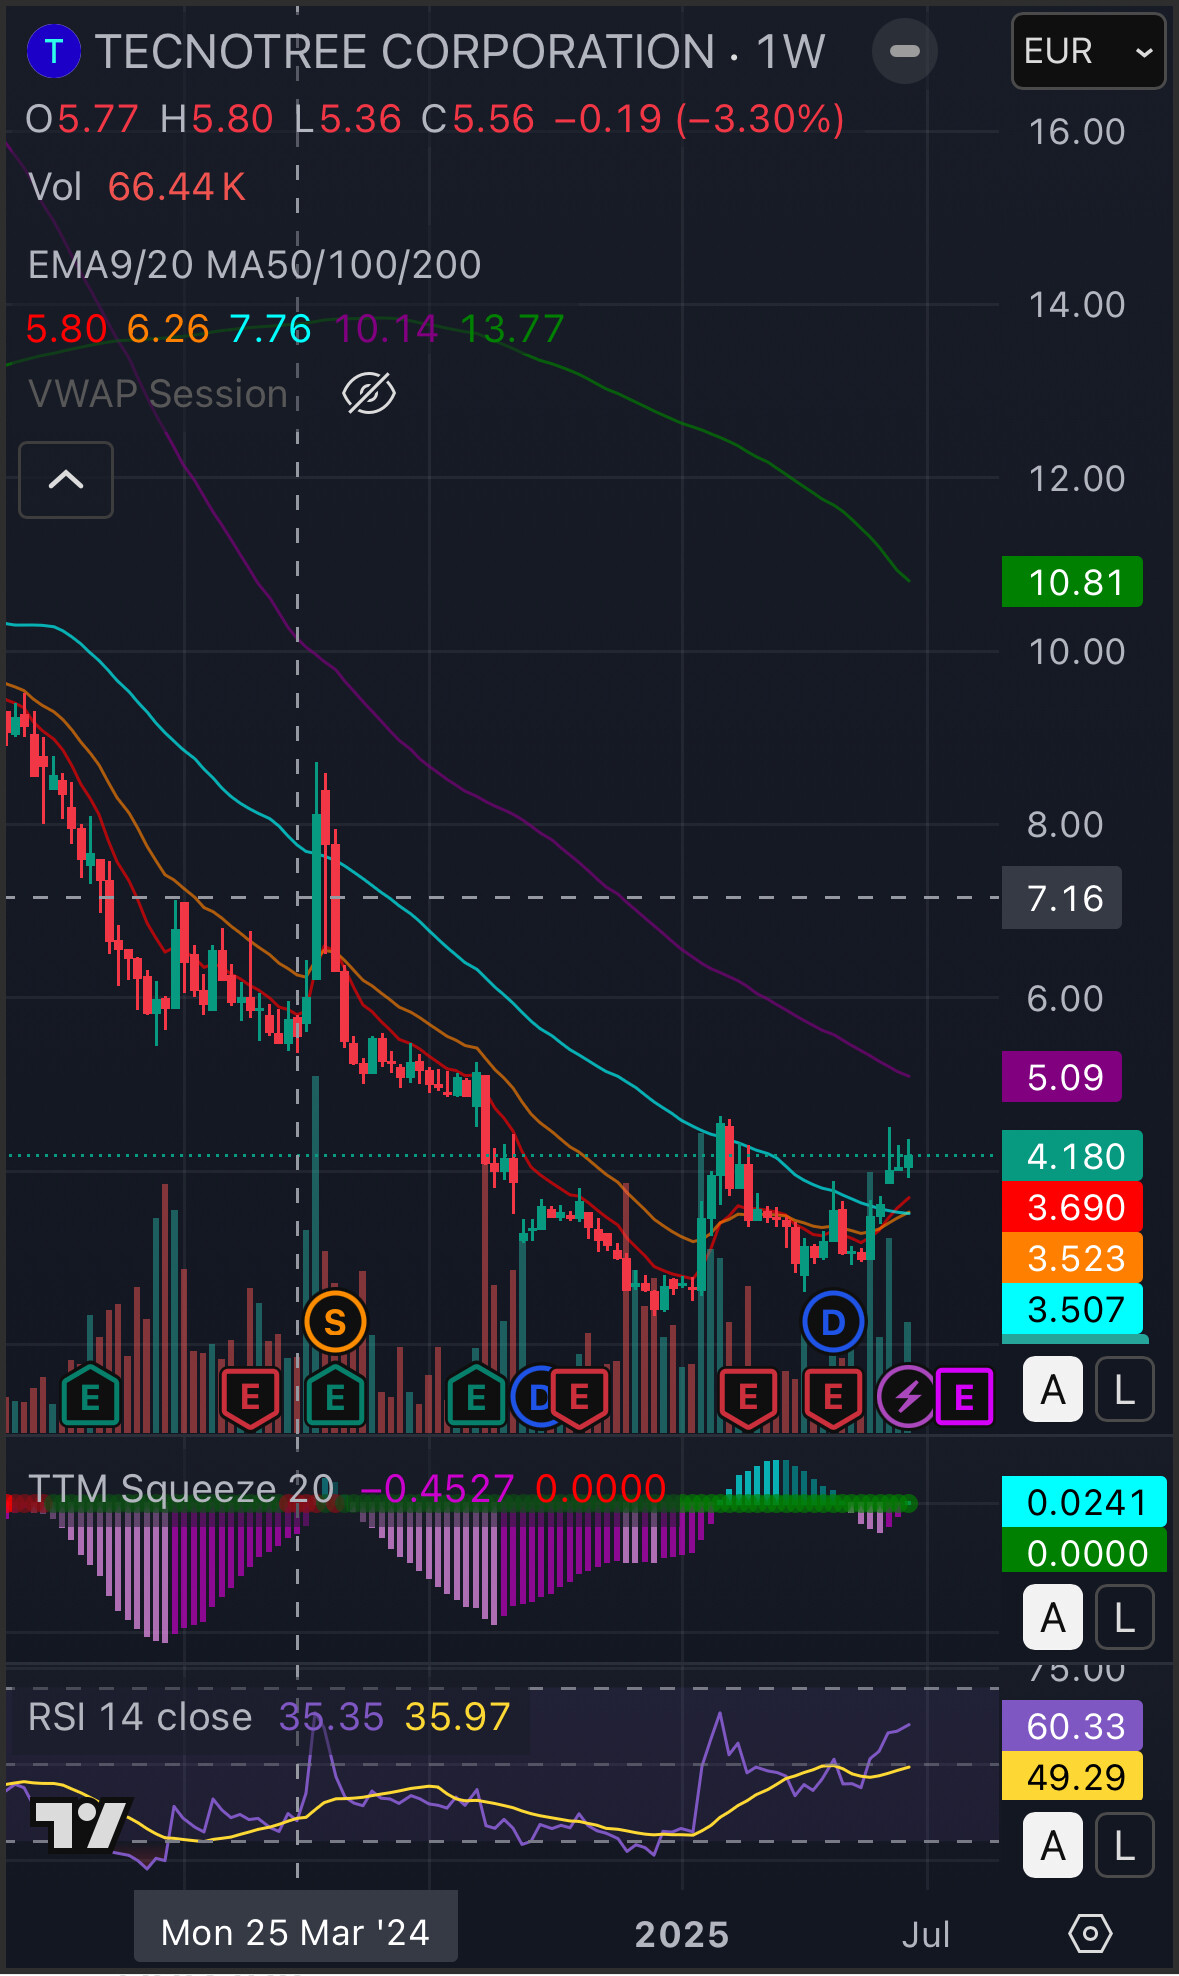1179x1976 pixels.
Task: Click the Tecnotree 'T' symbol logo
Action: (x=53, y=52)
